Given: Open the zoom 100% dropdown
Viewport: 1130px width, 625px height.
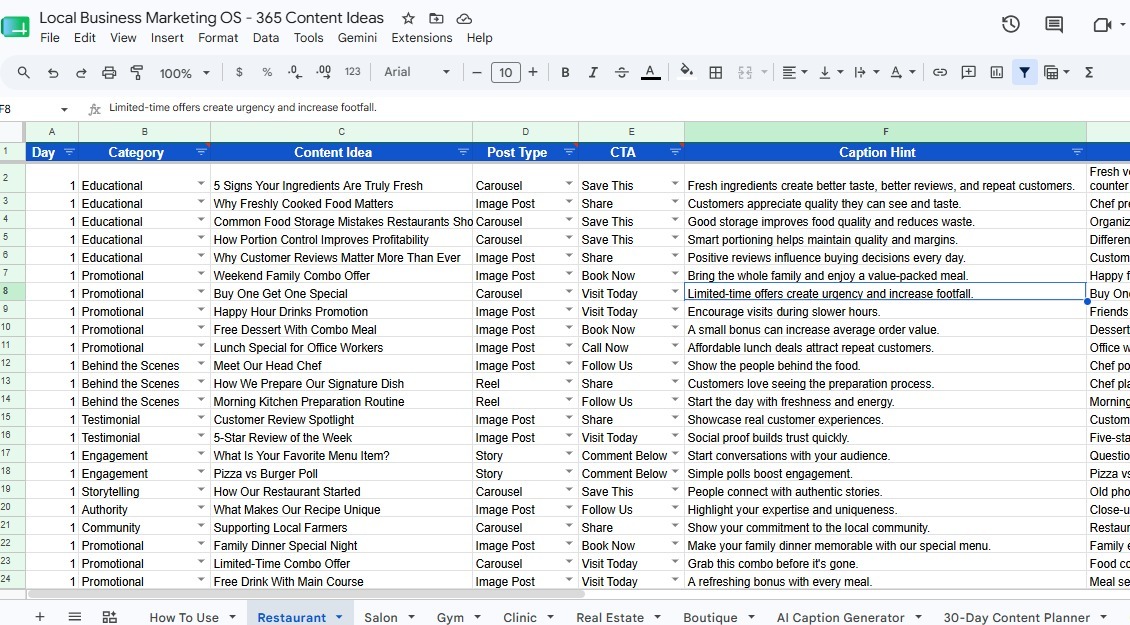Looking at the screenshot, I should (x=184, y=73).
